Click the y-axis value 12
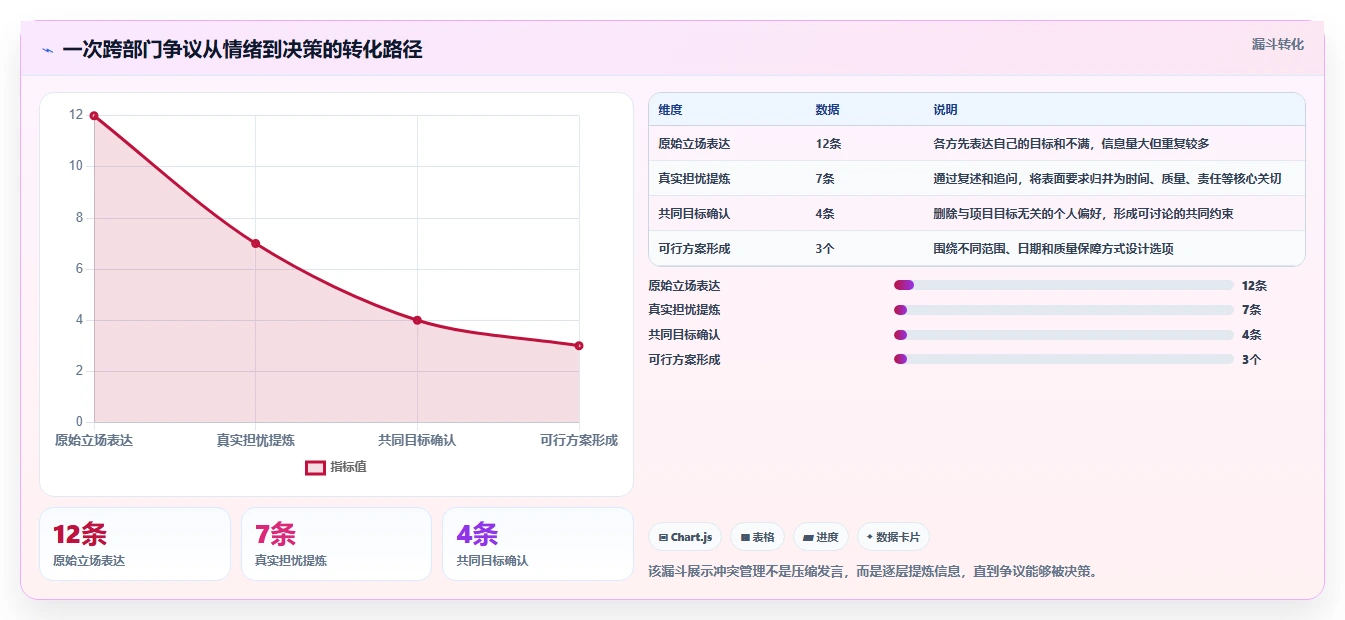This screenshot has height=620, width=1345. coord(76,115)
